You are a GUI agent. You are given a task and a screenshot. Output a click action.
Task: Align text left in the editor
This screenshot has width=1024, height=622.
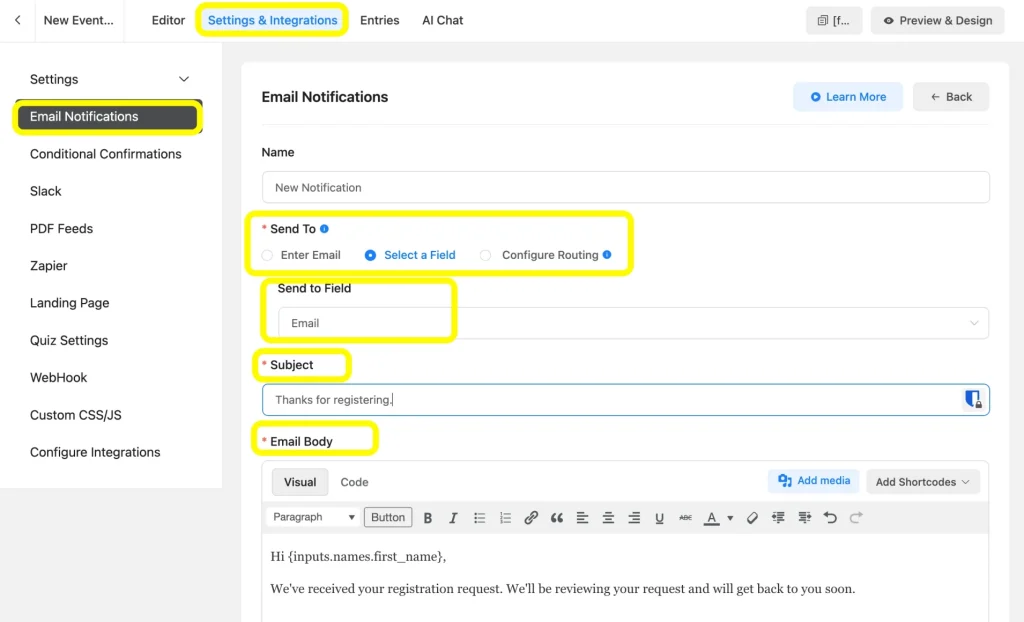(x=583, y=517)
